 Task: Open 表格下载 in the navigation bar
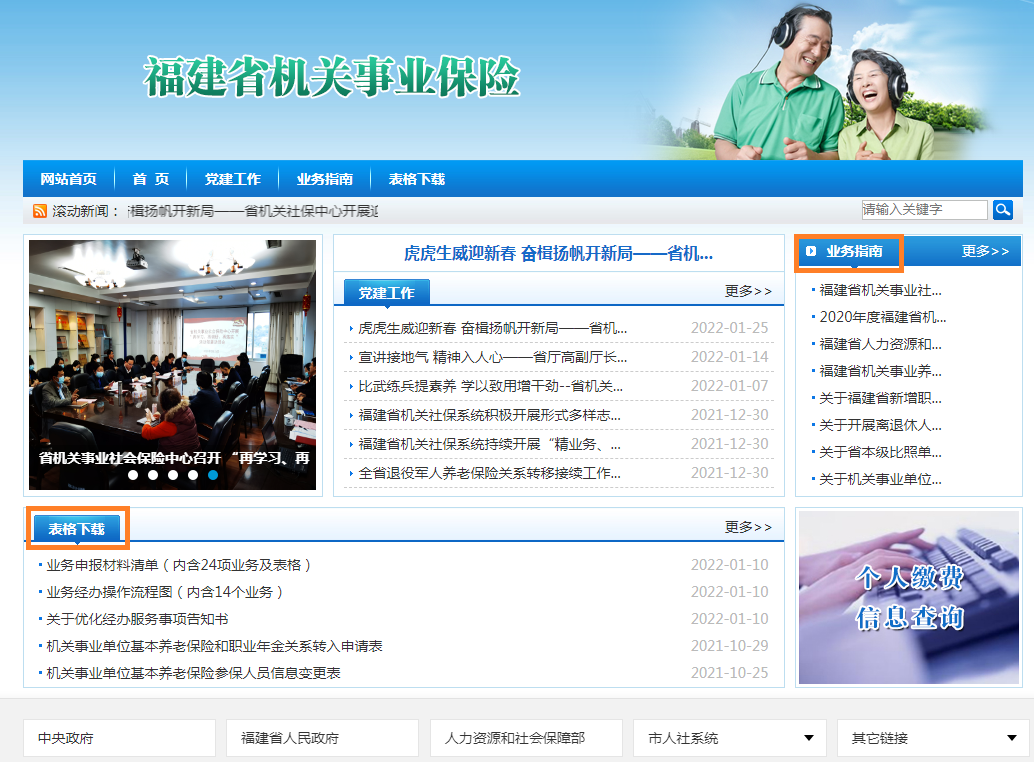(416, 179)
